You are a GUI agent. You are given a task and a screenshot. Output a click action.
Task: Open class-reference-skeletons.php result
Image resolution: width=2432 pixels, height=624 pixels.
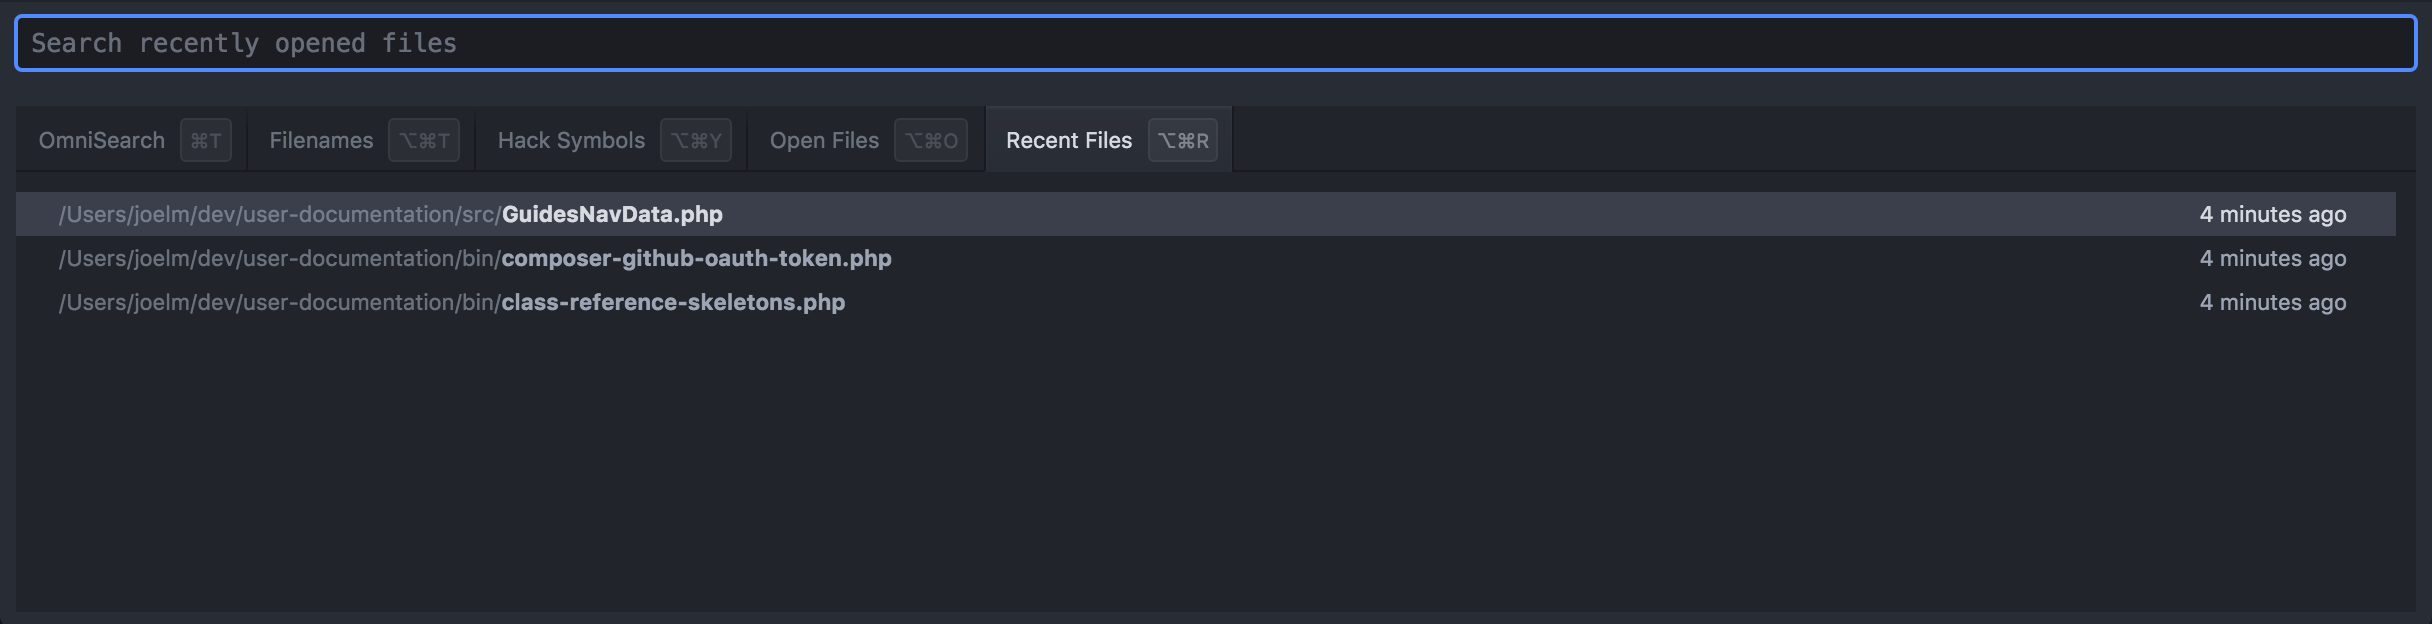[1205, 302]
